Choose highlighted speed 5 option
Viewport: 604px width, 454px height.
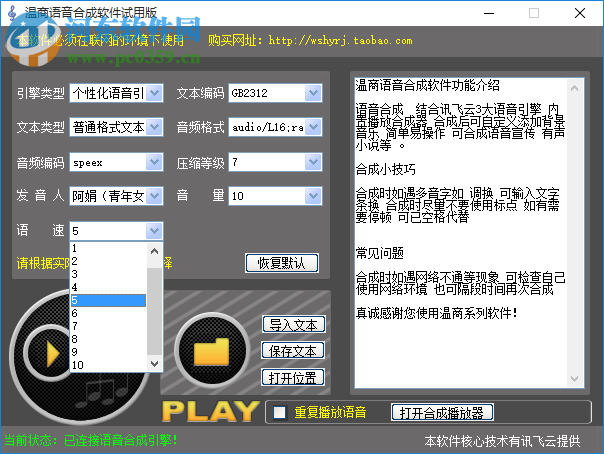pyautogui.click(x=109, y=300)
